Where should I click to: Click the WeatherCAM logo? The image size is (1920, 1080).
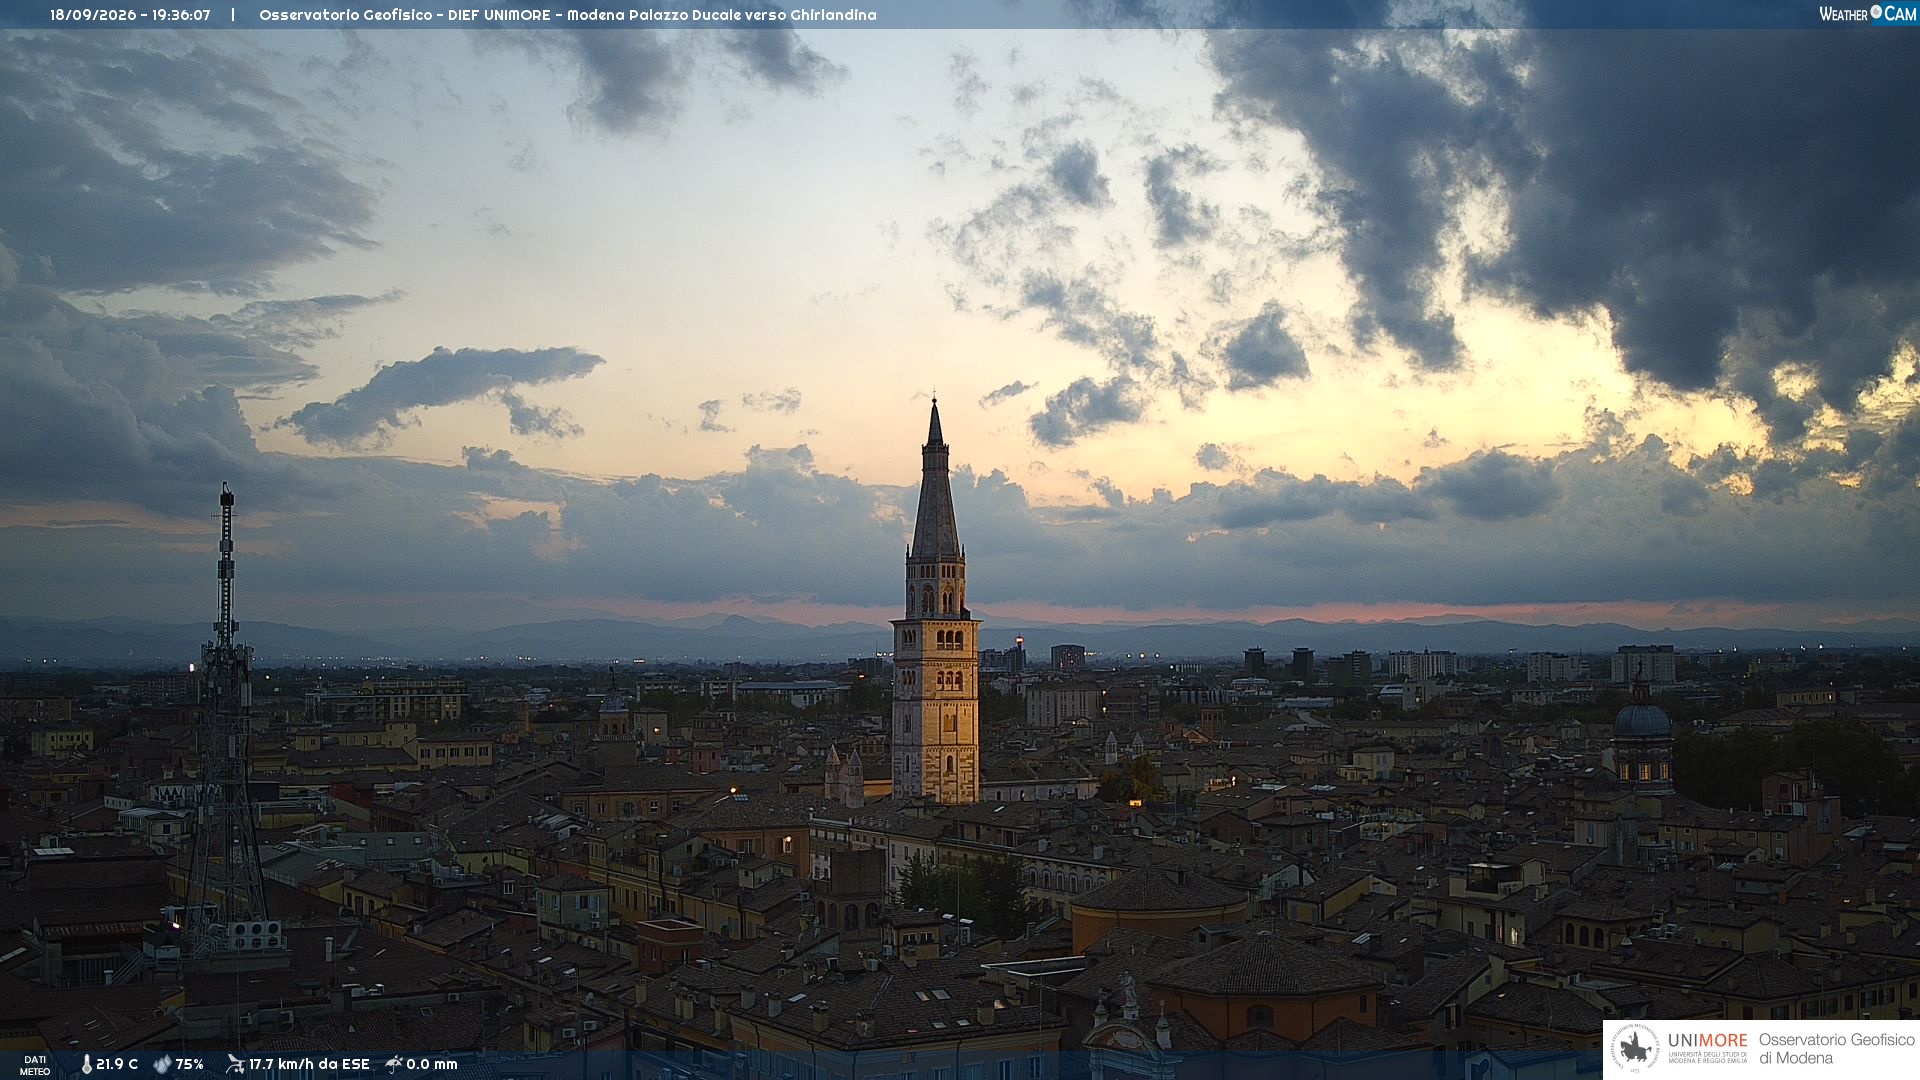pos(1867,13)
